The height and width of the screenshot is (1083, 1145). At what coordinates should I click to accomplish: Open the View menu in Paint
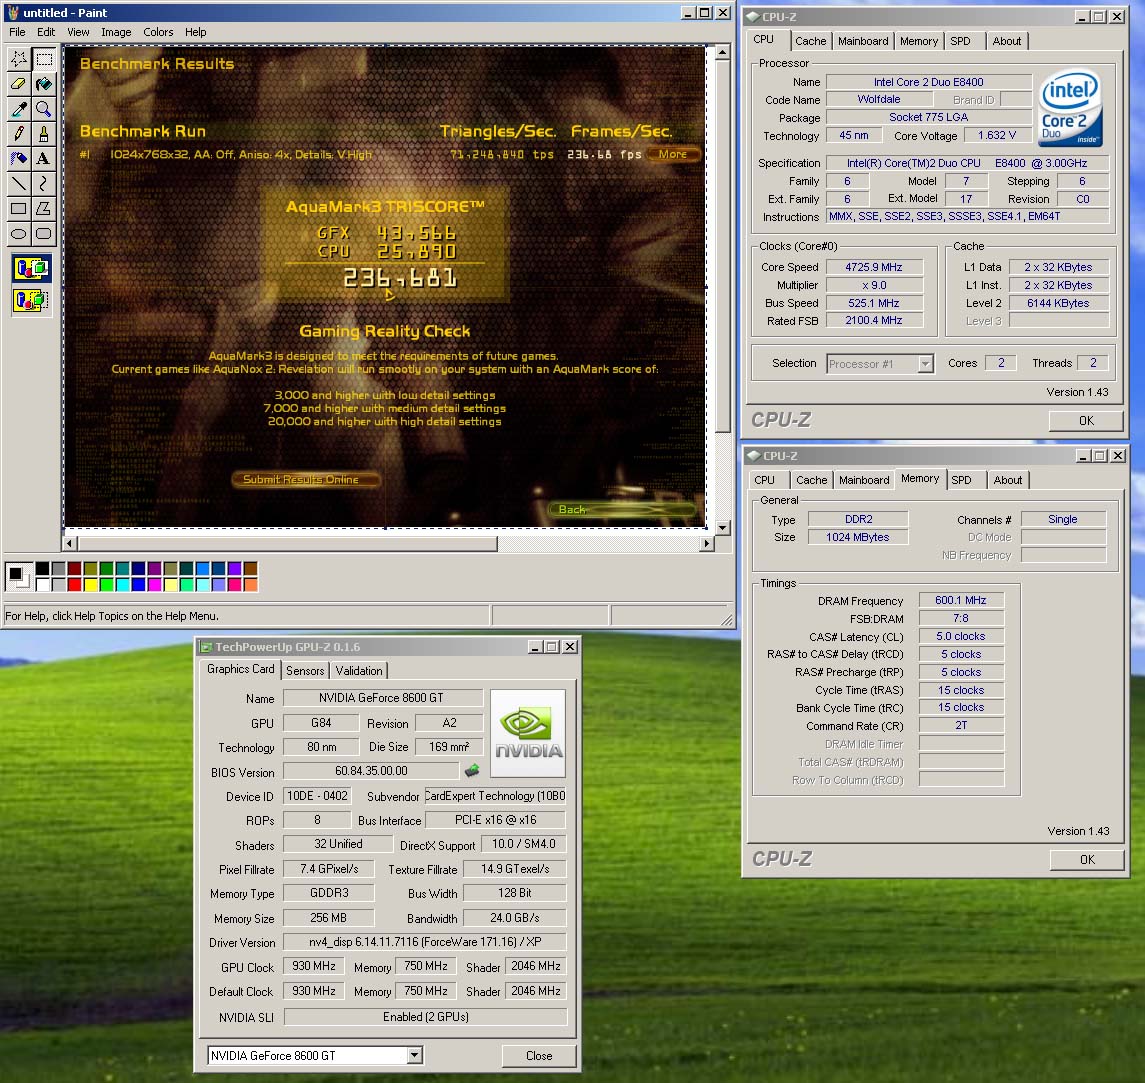[78, 32]
